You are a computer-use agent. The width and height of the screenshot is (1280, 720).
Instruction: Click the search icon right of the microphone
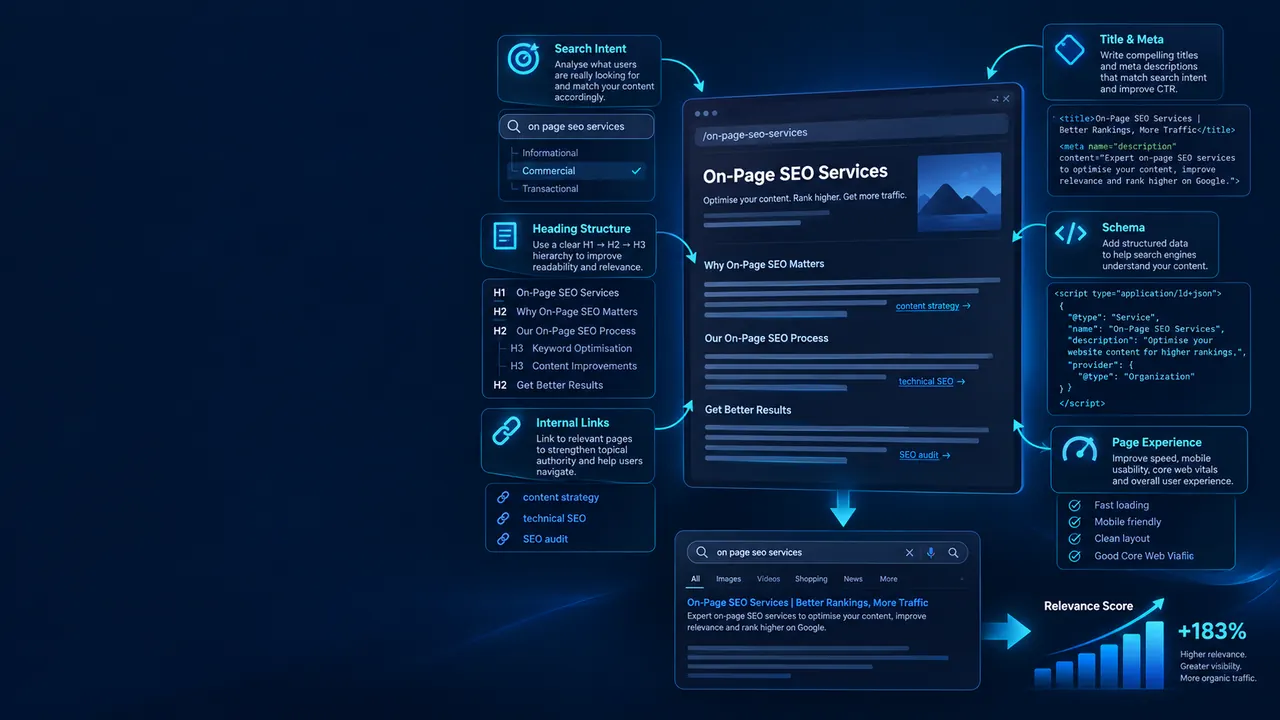[x=953, y=552]
